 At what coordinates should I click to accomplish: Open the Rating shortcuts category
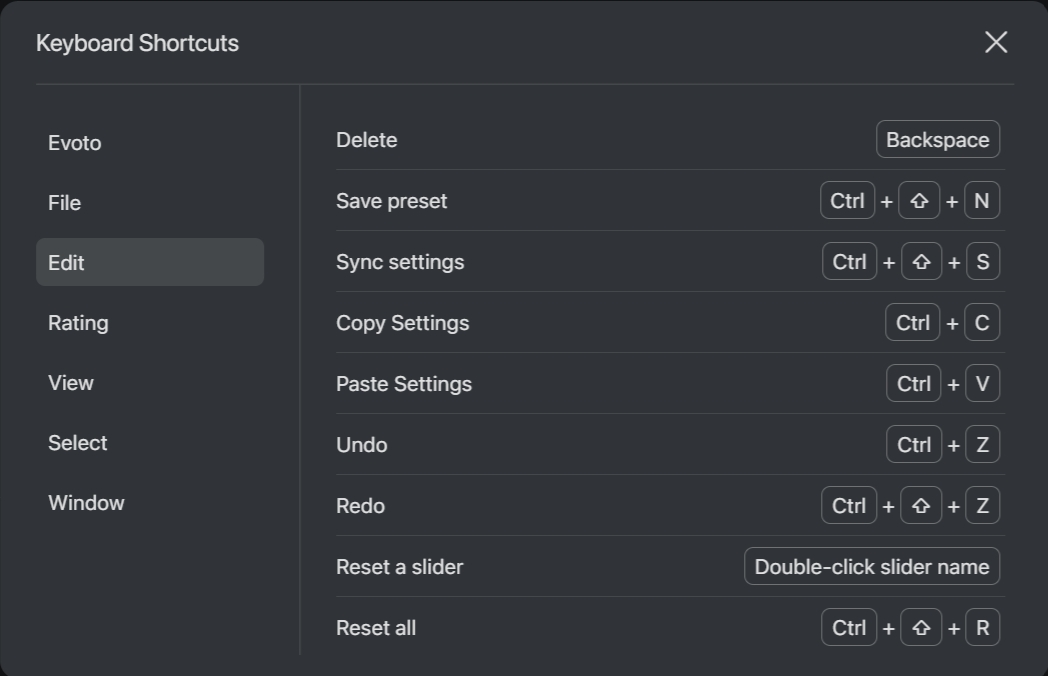(x=78, y=323)
